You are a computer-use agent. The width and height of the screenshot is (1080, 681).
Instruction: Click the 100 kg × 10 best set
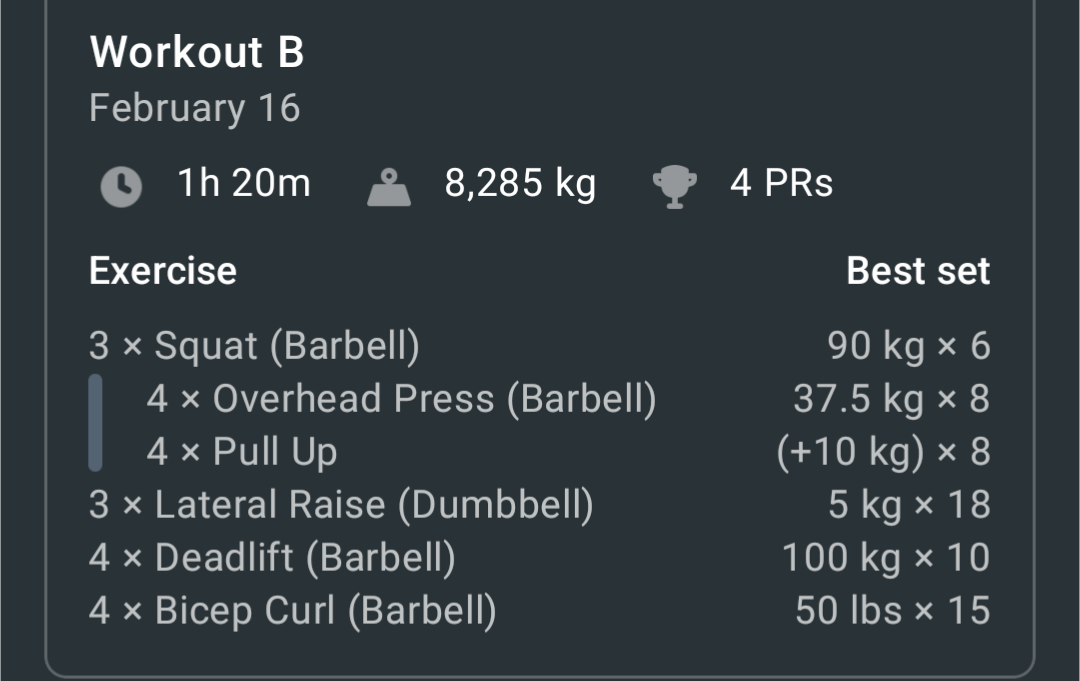pyautogui.click(x=886, y=558)
